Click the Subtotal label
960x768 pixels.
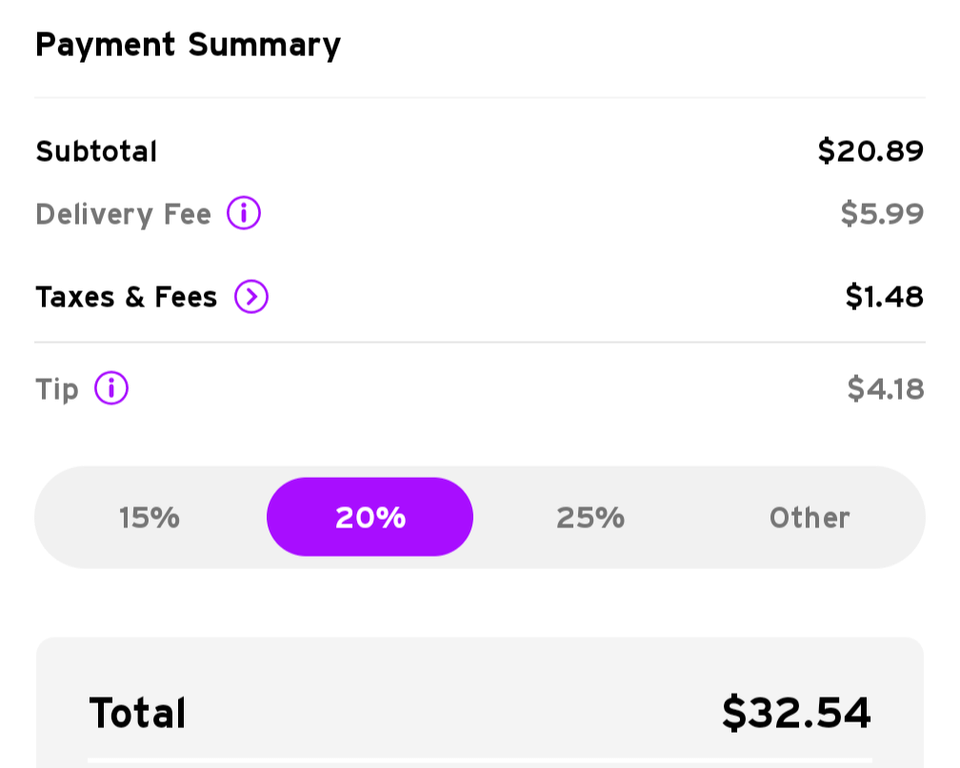point(96,152)
